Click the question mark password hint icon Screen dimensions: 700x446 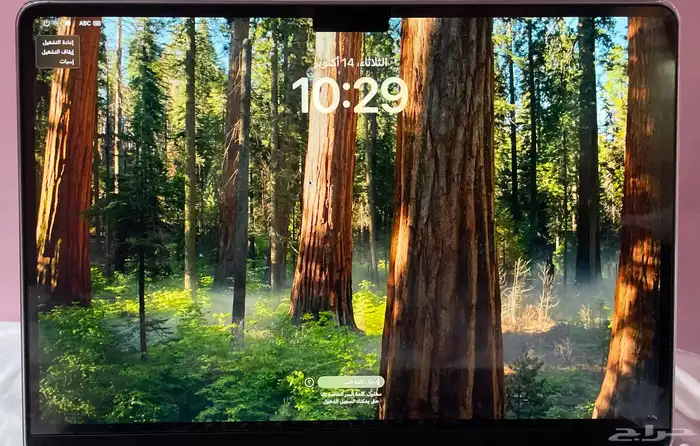310,382
